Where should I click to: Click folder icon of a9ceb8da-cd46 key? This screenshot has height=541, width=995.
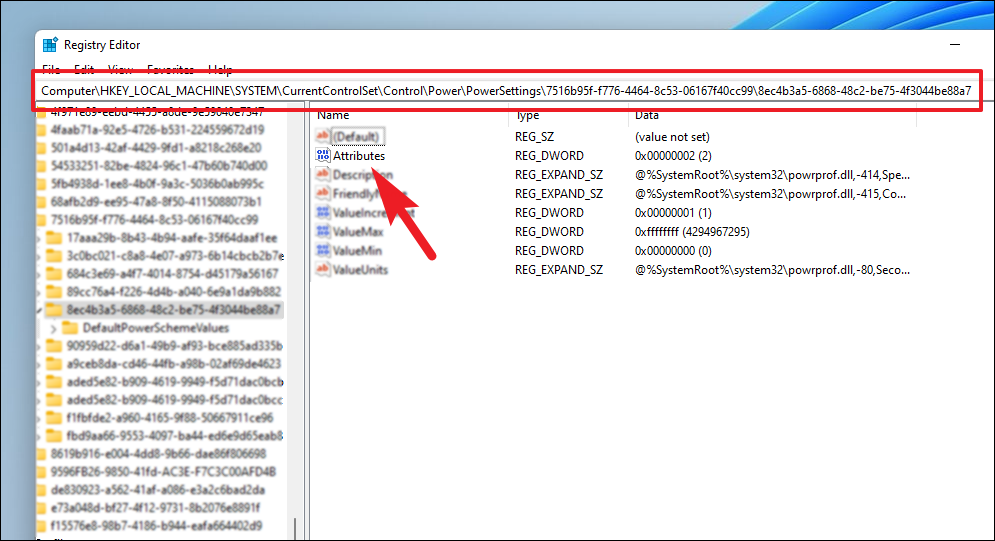[x=55, y=364]
